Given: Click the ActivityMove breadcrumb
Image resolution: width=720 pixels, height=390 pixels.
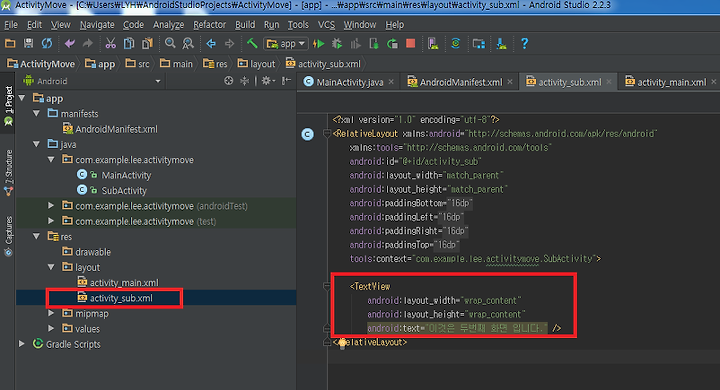Looking at the screenshot, I should (x=41, y=64).
